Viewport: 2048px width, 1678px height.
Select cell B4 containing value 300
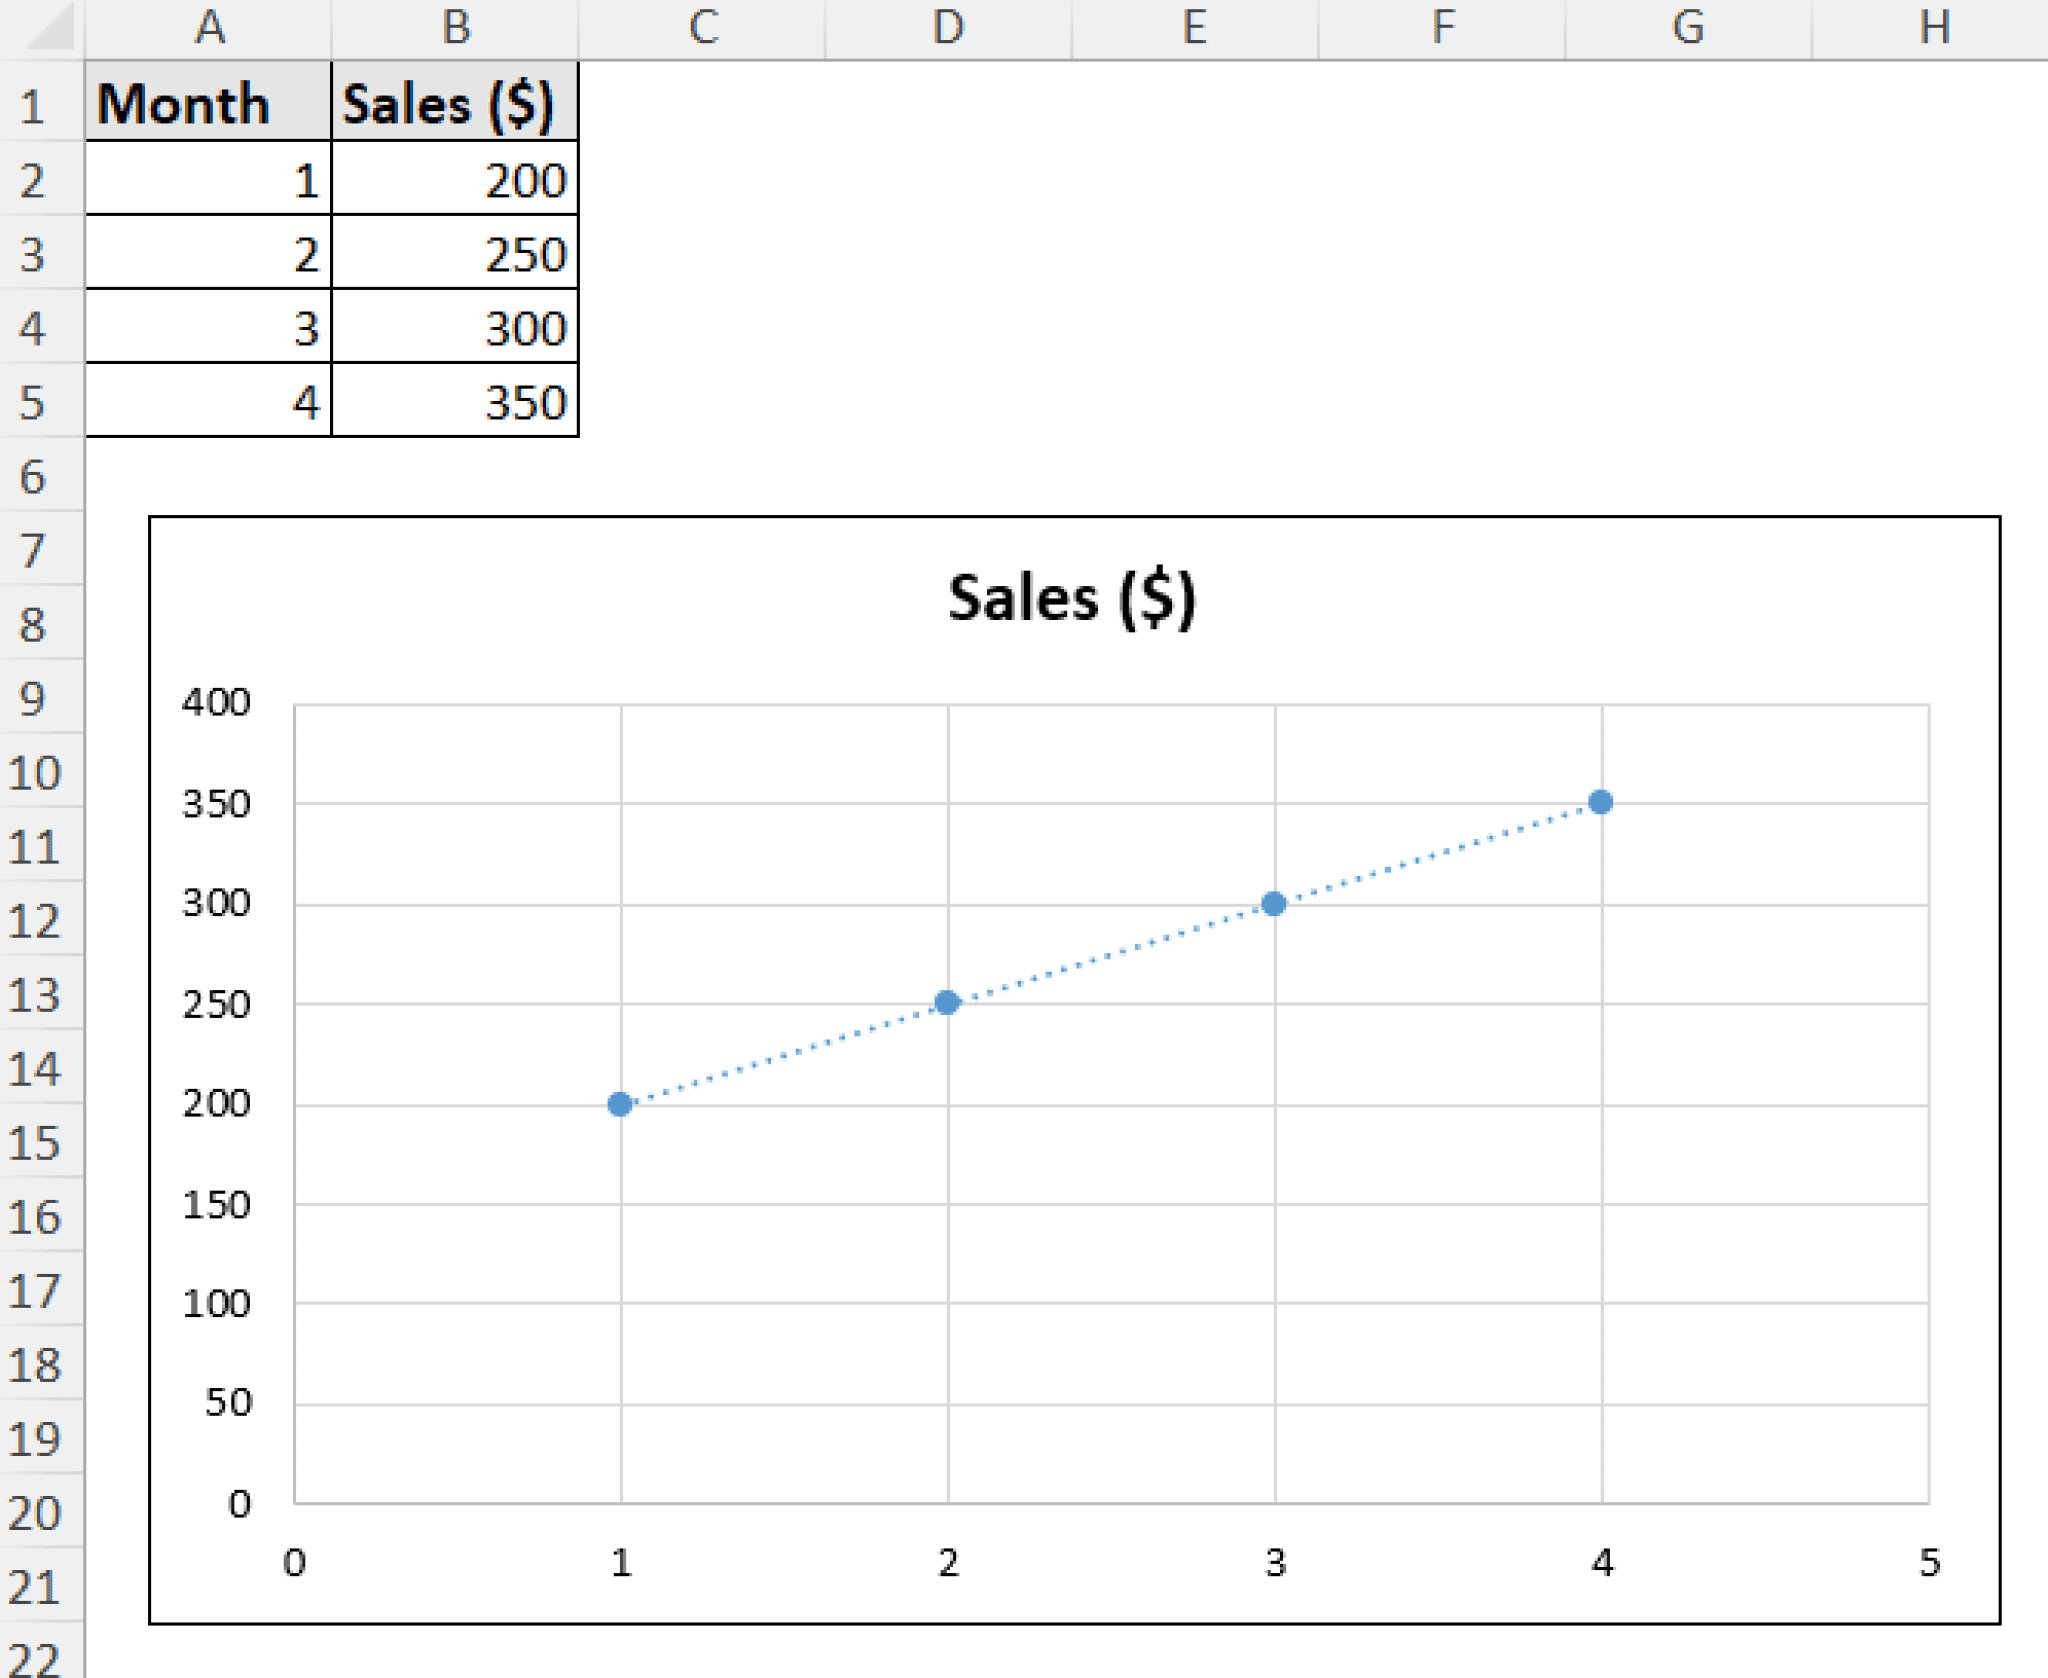455,328
